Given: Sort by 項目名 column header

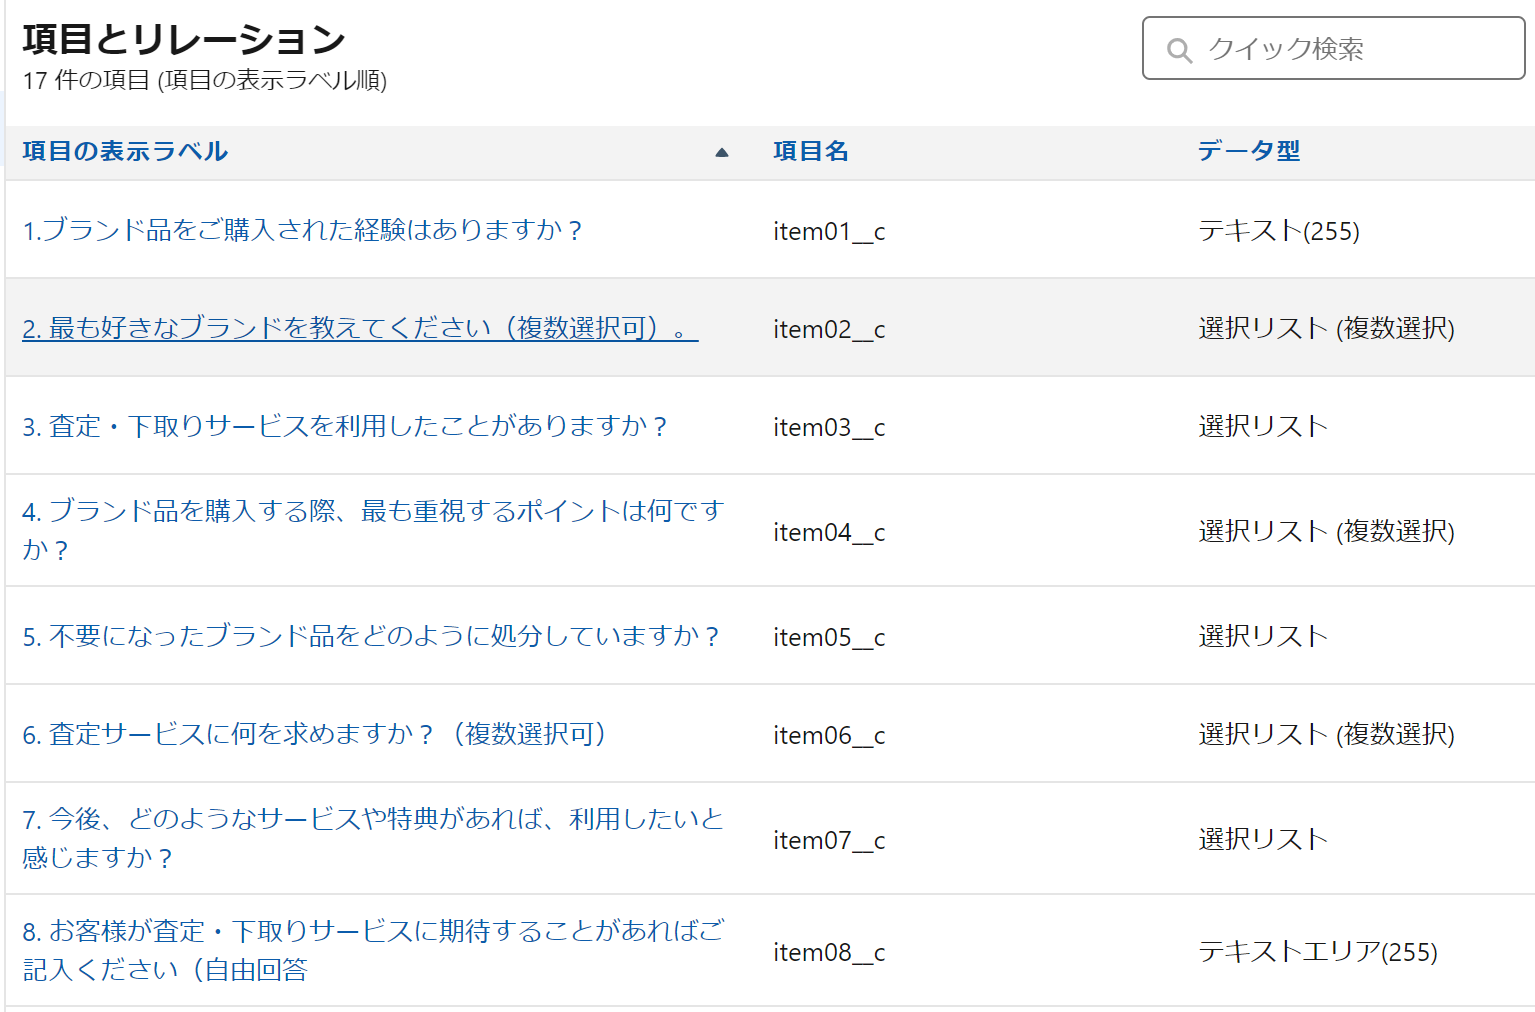Looking at the screenshot, I should coord(810,151).
